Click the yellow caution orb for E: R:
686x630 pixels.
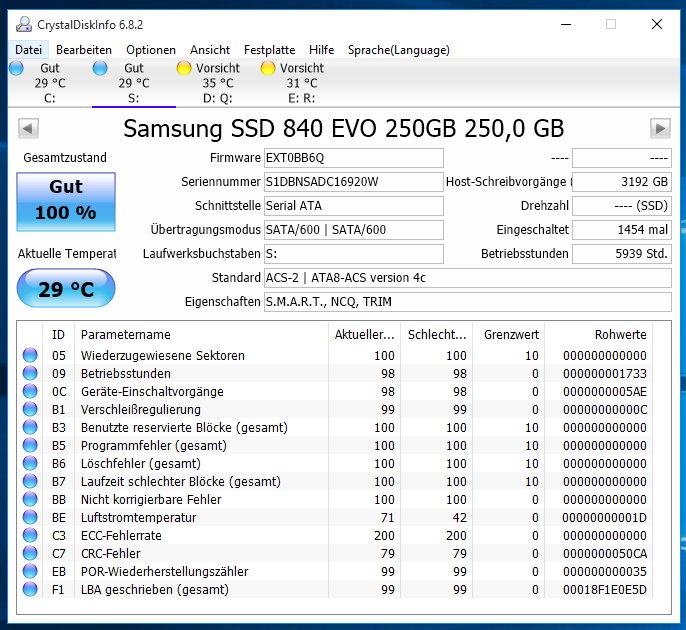coord(268,68)
